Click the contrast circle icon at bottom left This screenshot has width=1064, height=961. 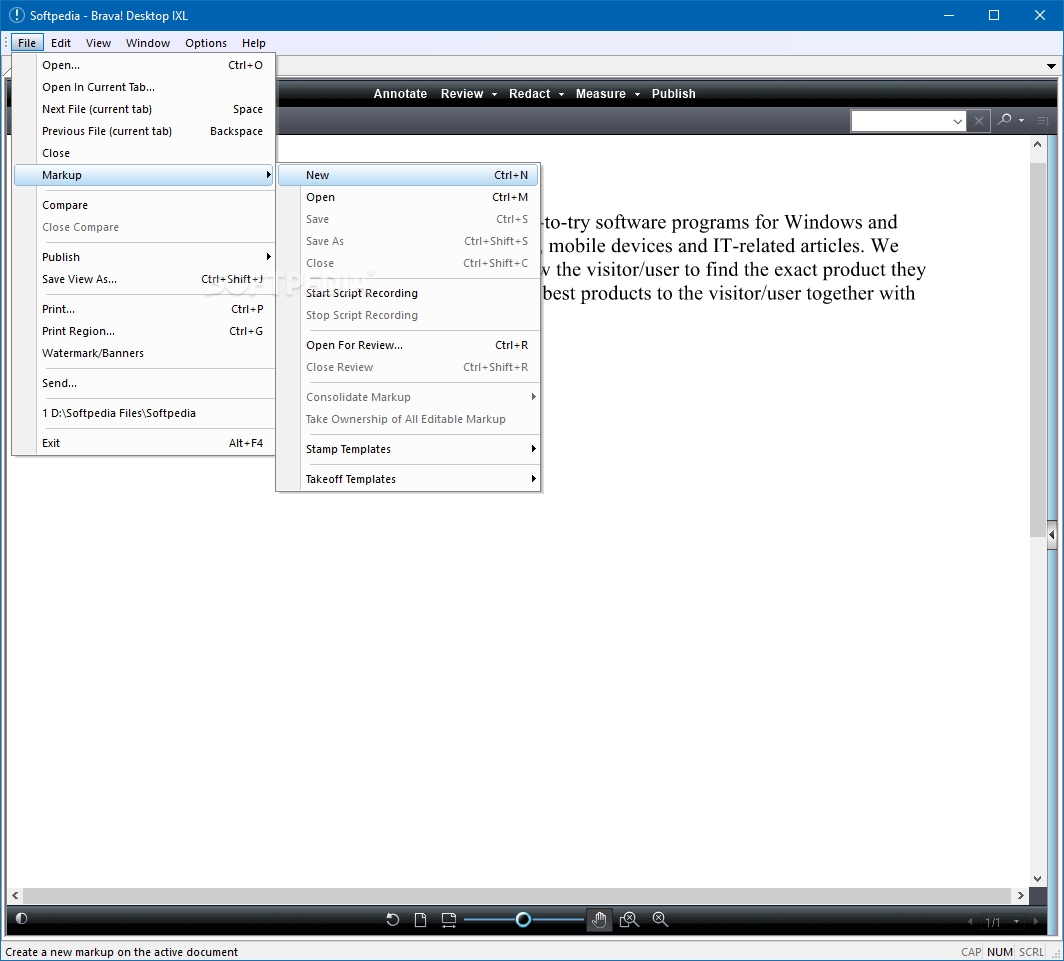[x=21, y=918]
